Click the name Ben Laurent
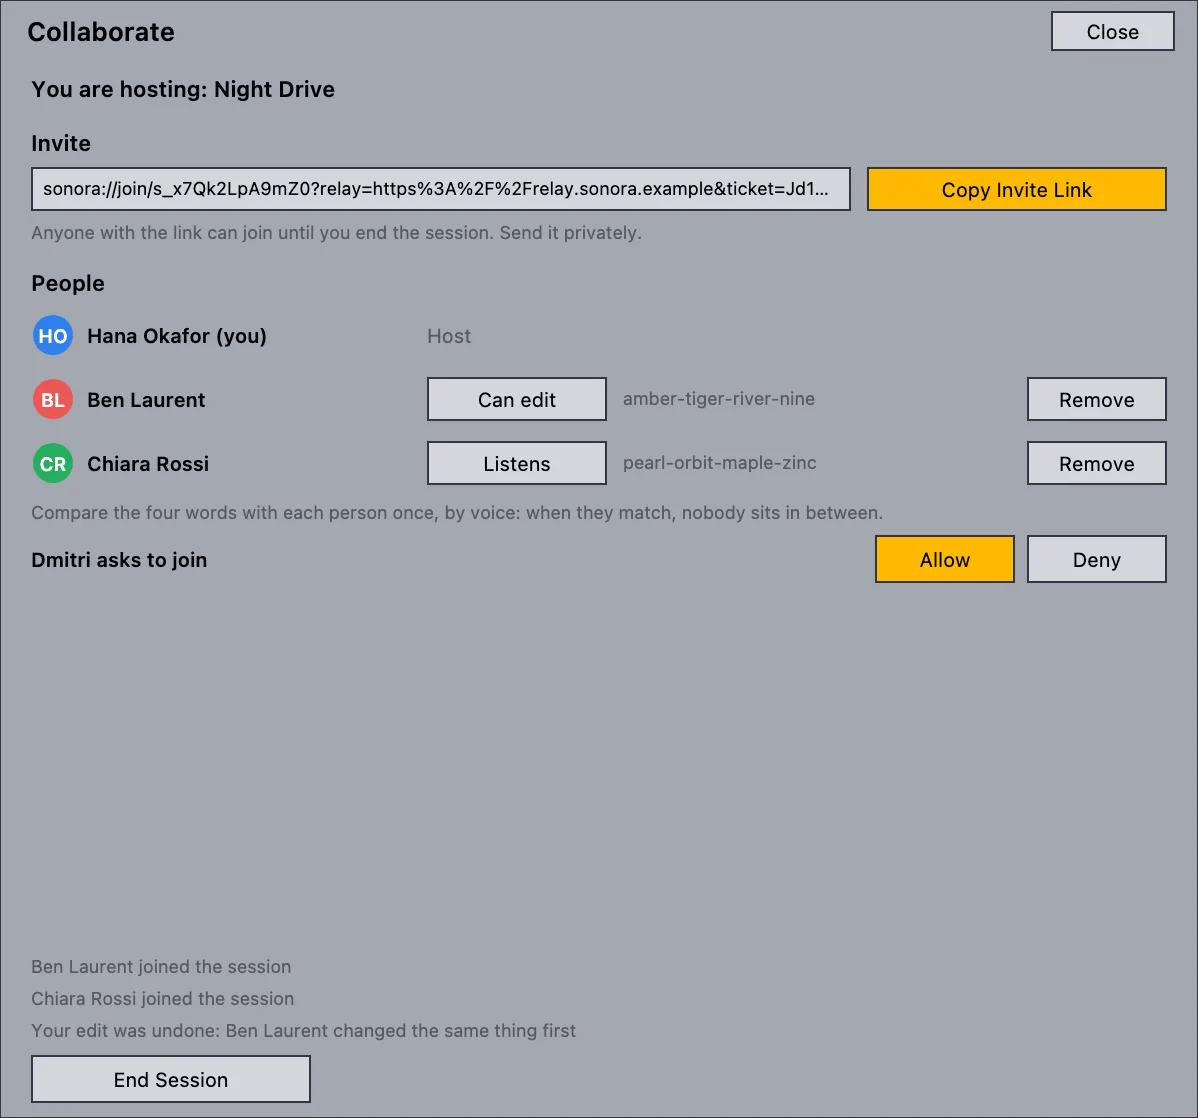Viewport: 1198px width, 1118px height. pos(146,400)
